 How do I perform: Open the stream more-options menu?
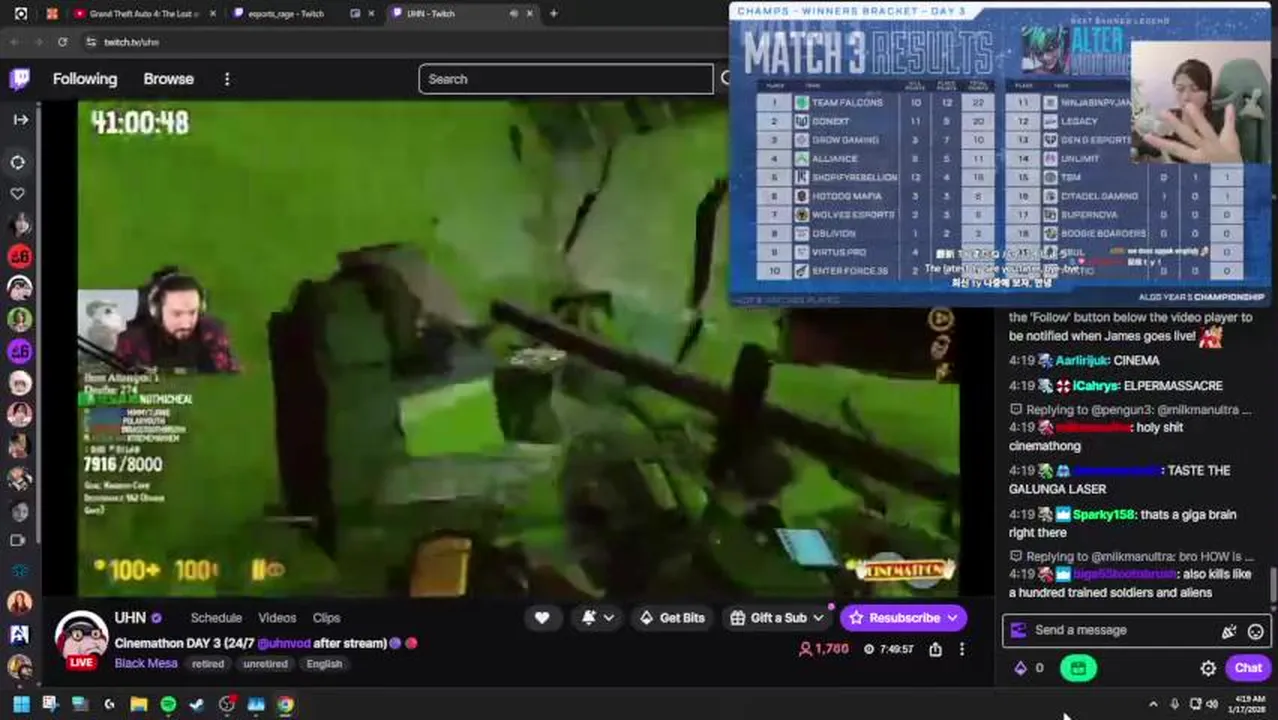(962, 649)
